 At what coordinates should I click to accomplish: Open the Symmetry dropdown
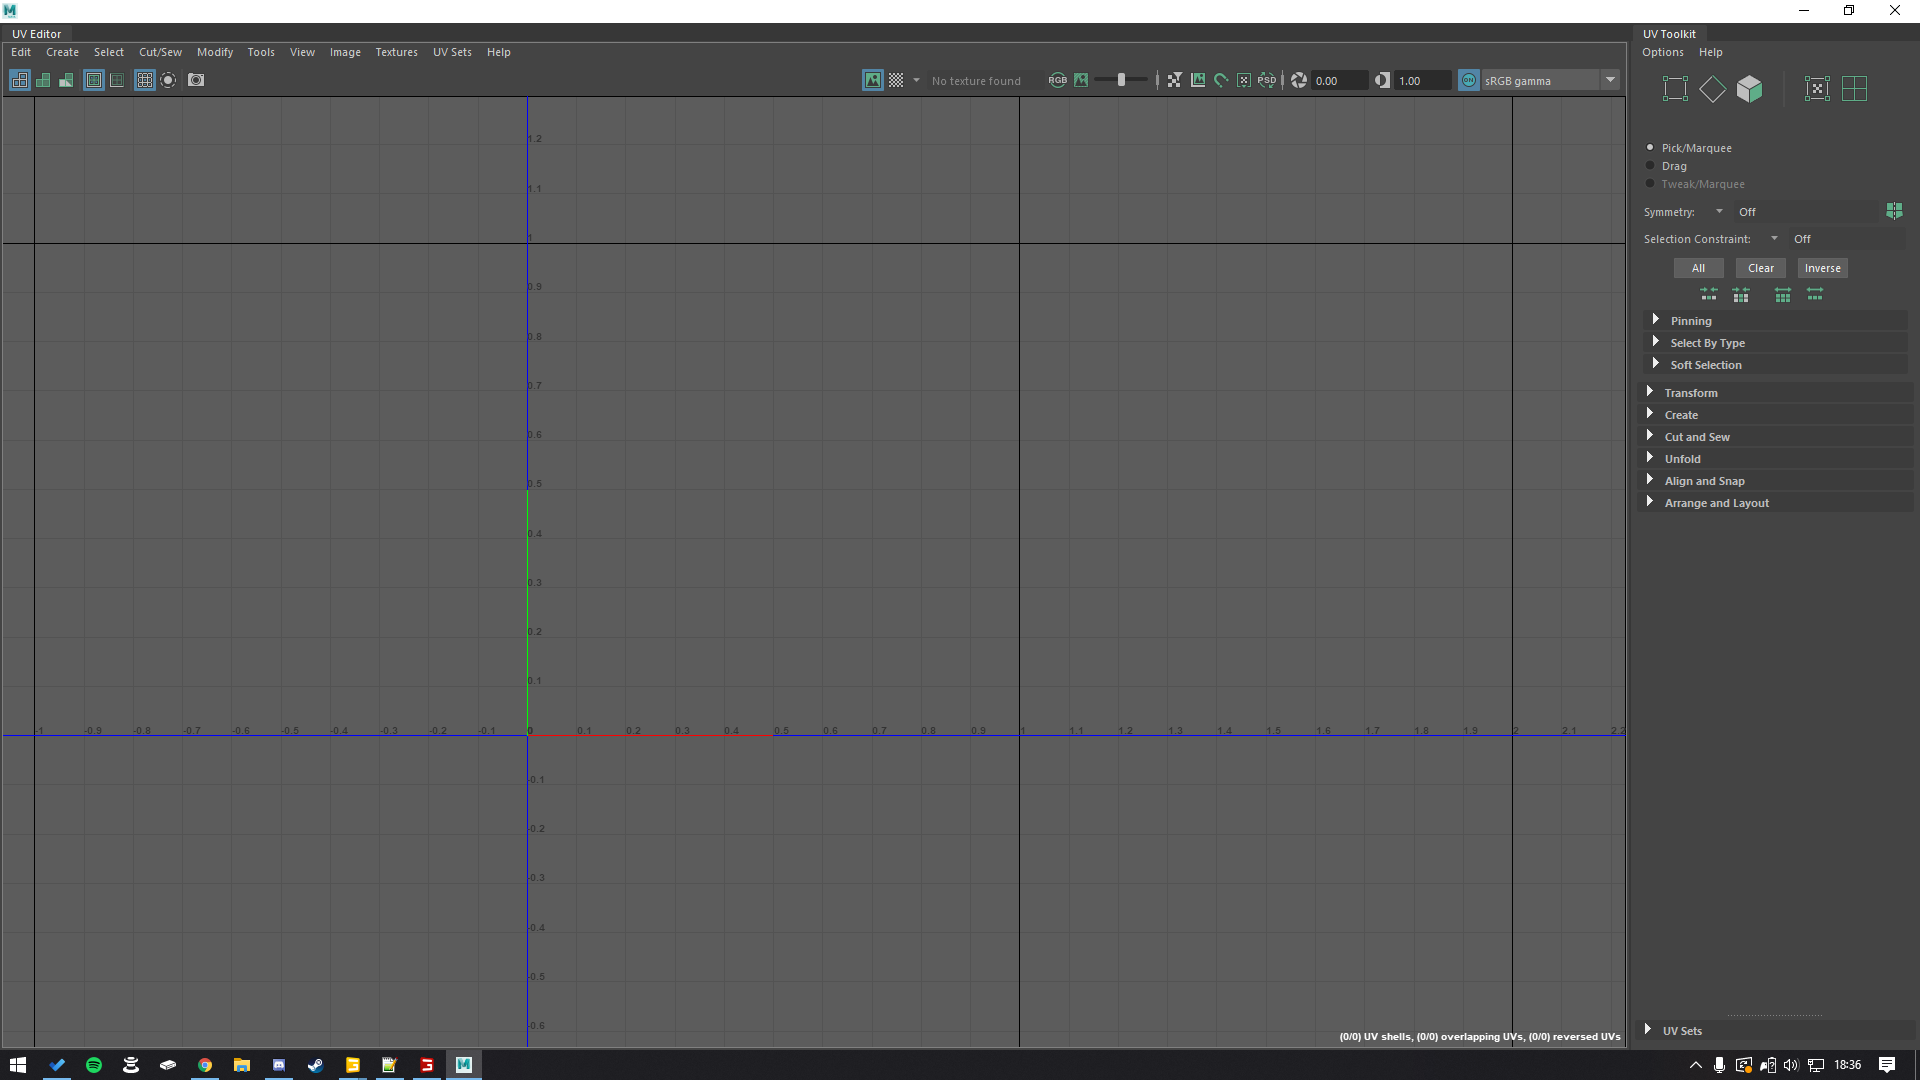(x=1721, y=212)
